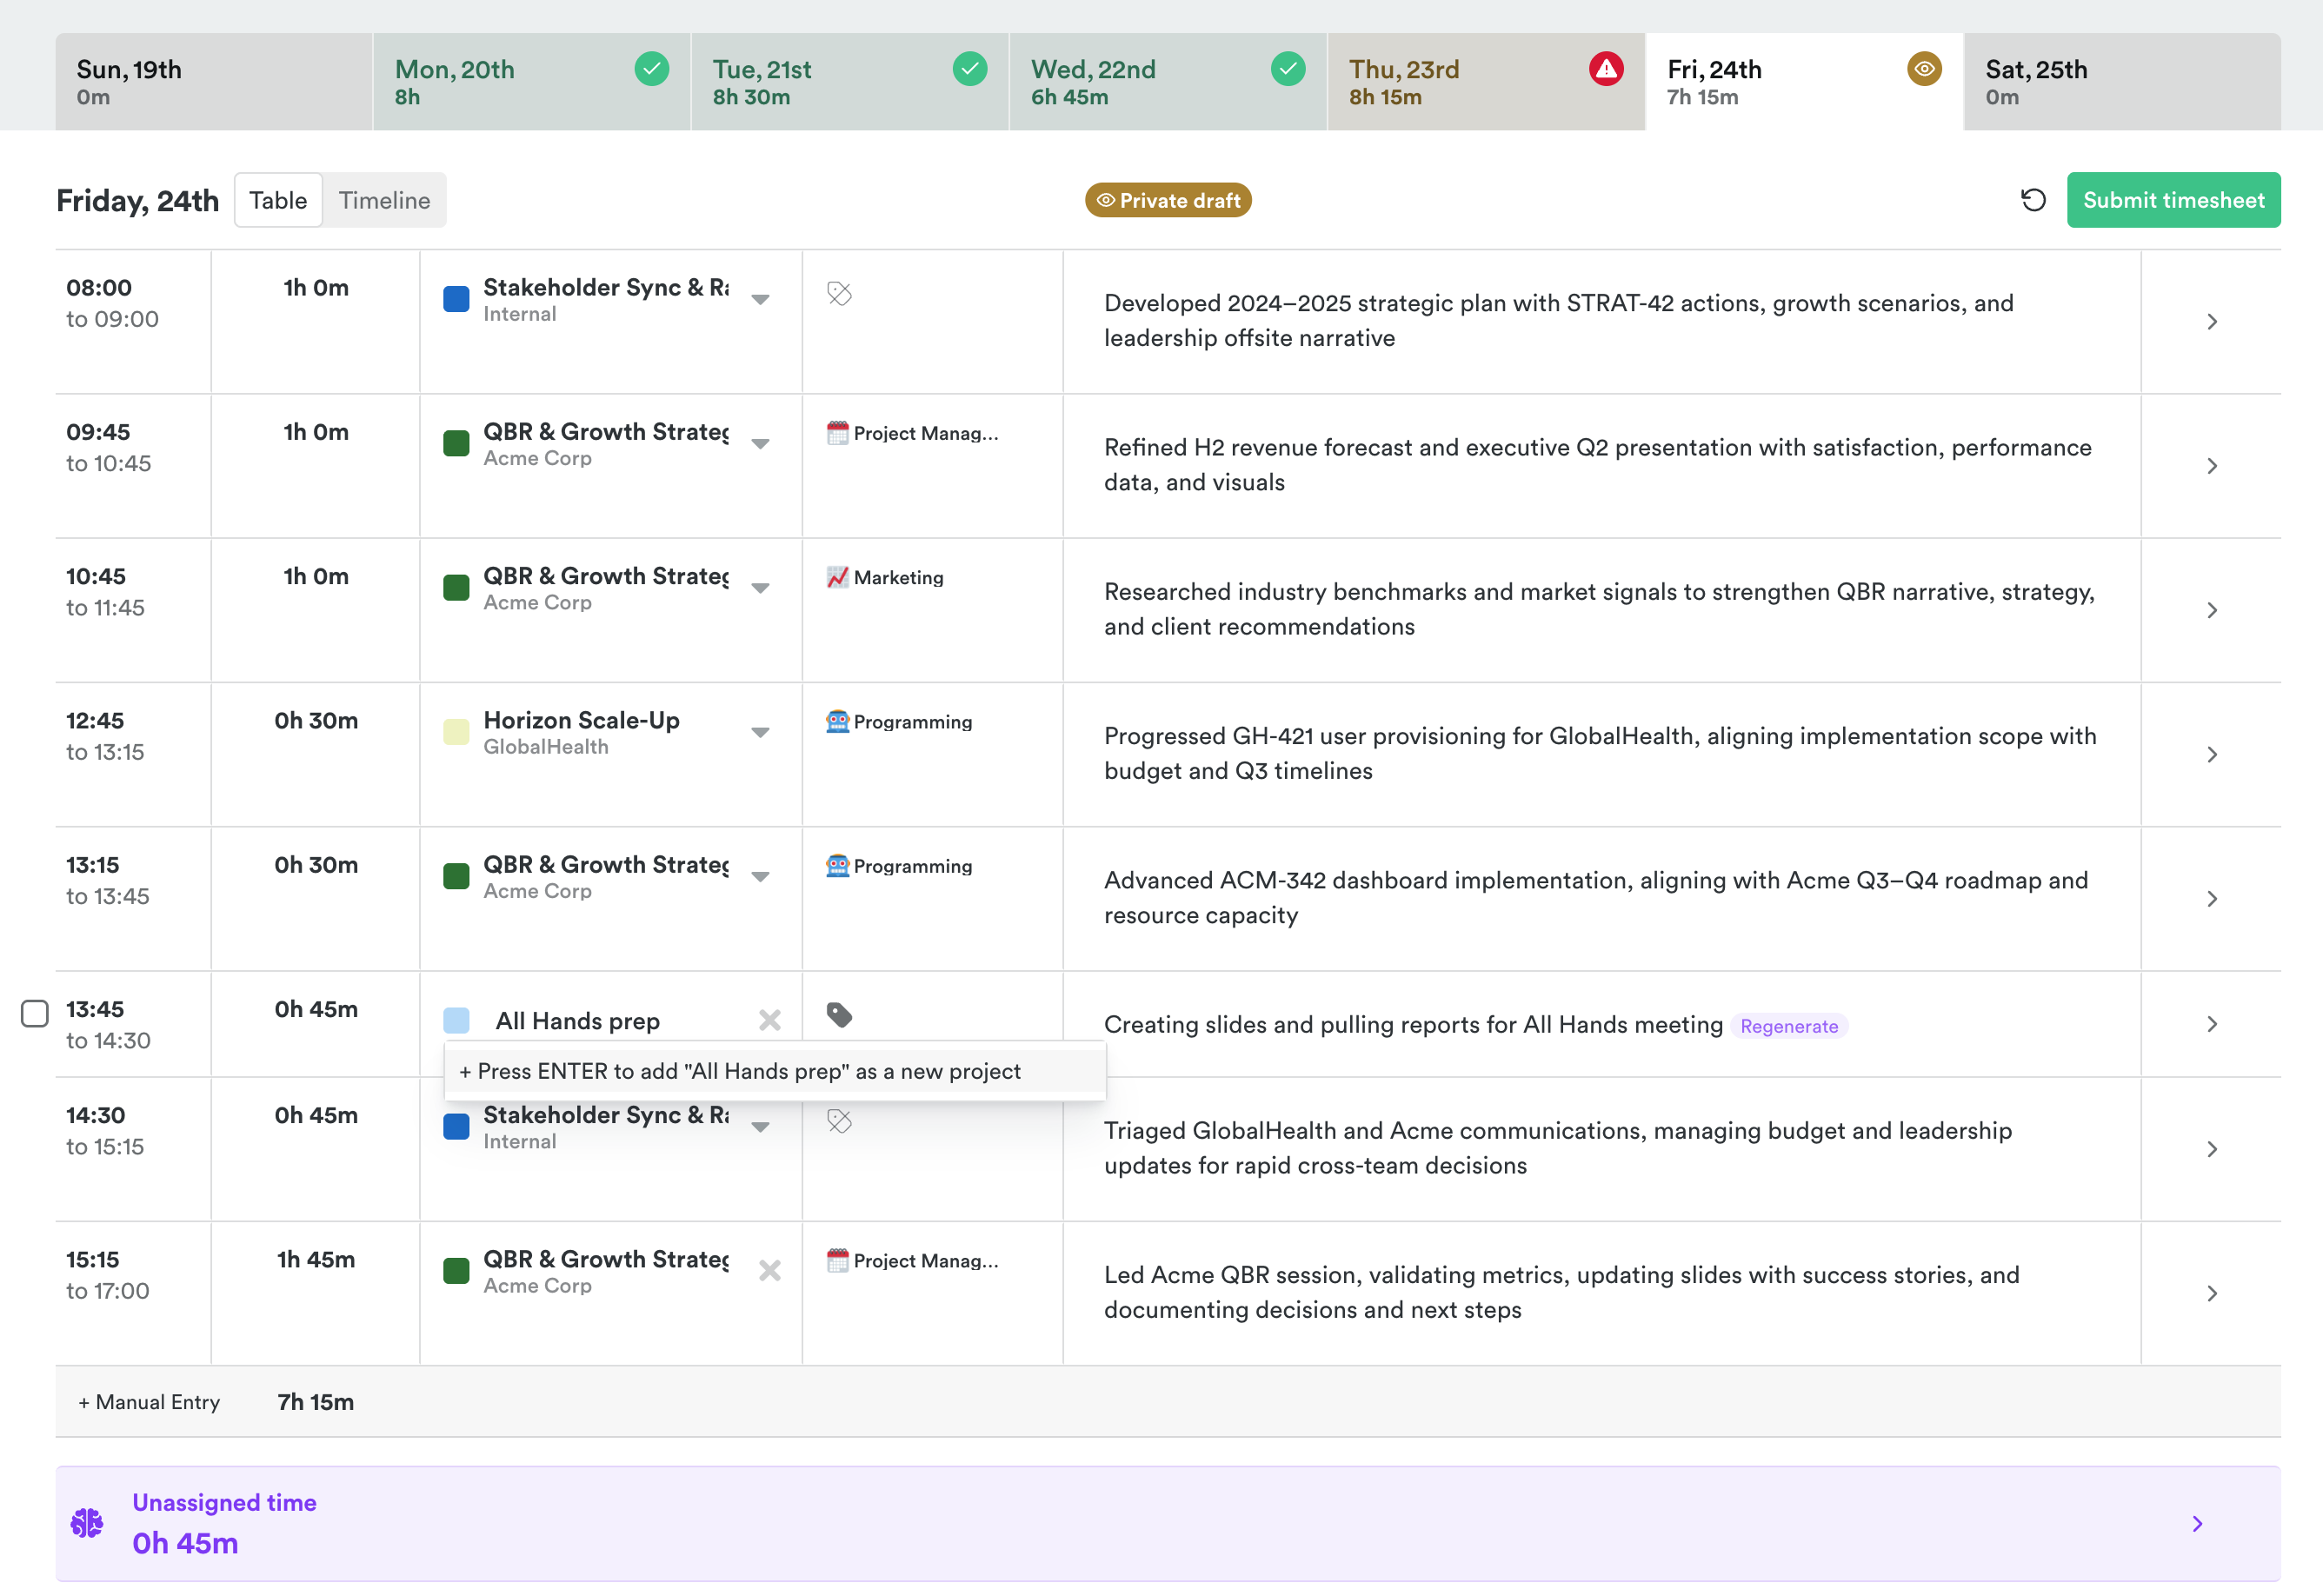This screenshot has width=2323, height=1596.
Task: Click Submit timesheet button
Action: point(2173,200)
